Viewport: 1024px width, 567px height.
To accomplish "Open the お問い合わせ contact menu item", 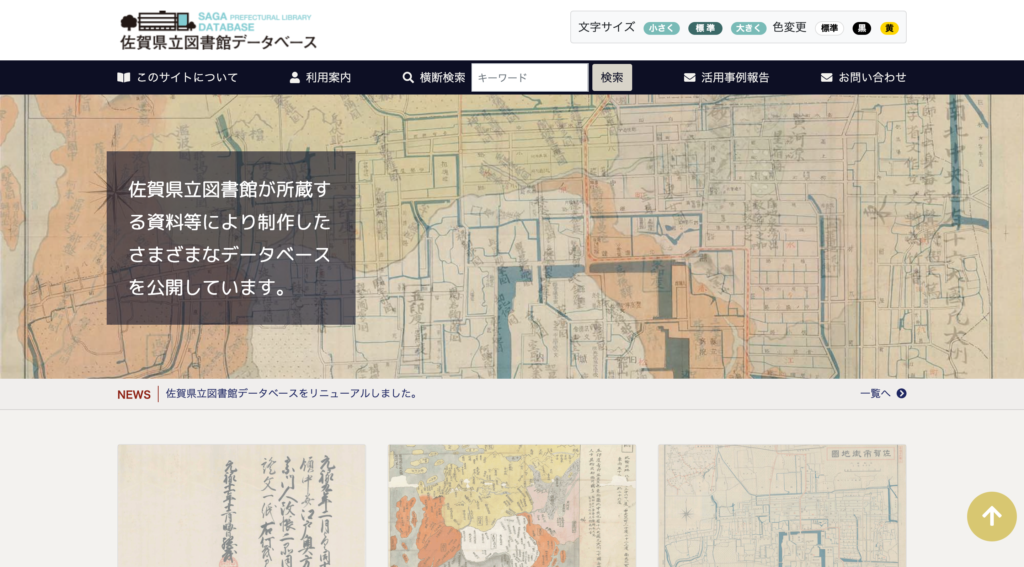I will click(863, 77).
